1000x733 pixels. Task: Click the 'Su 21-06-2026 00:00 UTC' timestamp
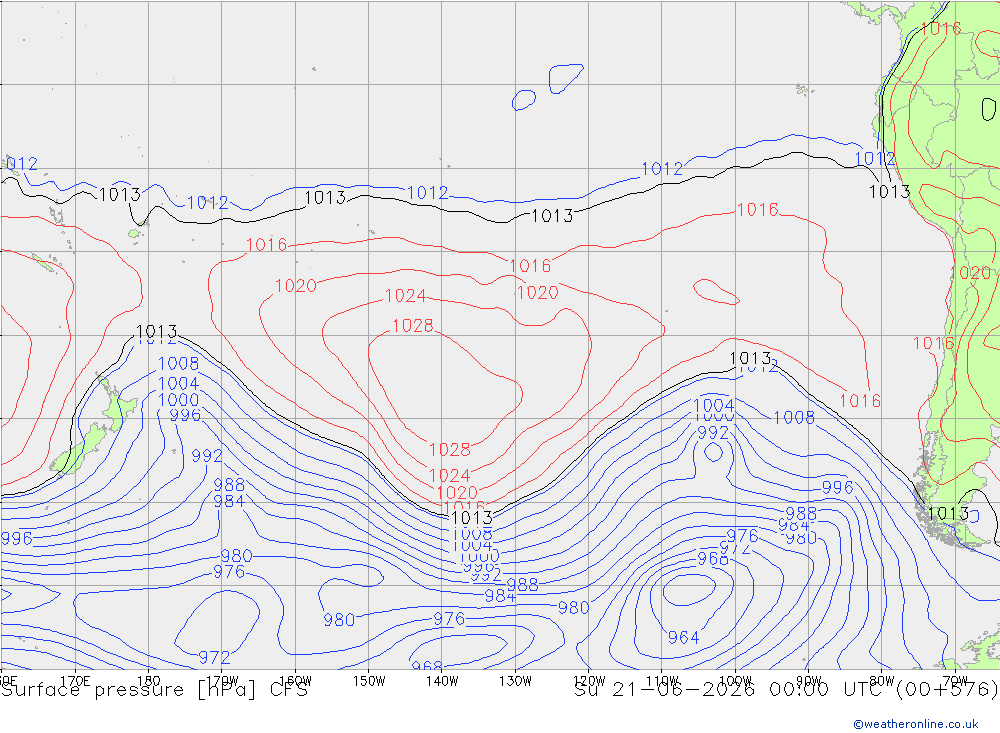pyautogui.click(x=732, y=690)
